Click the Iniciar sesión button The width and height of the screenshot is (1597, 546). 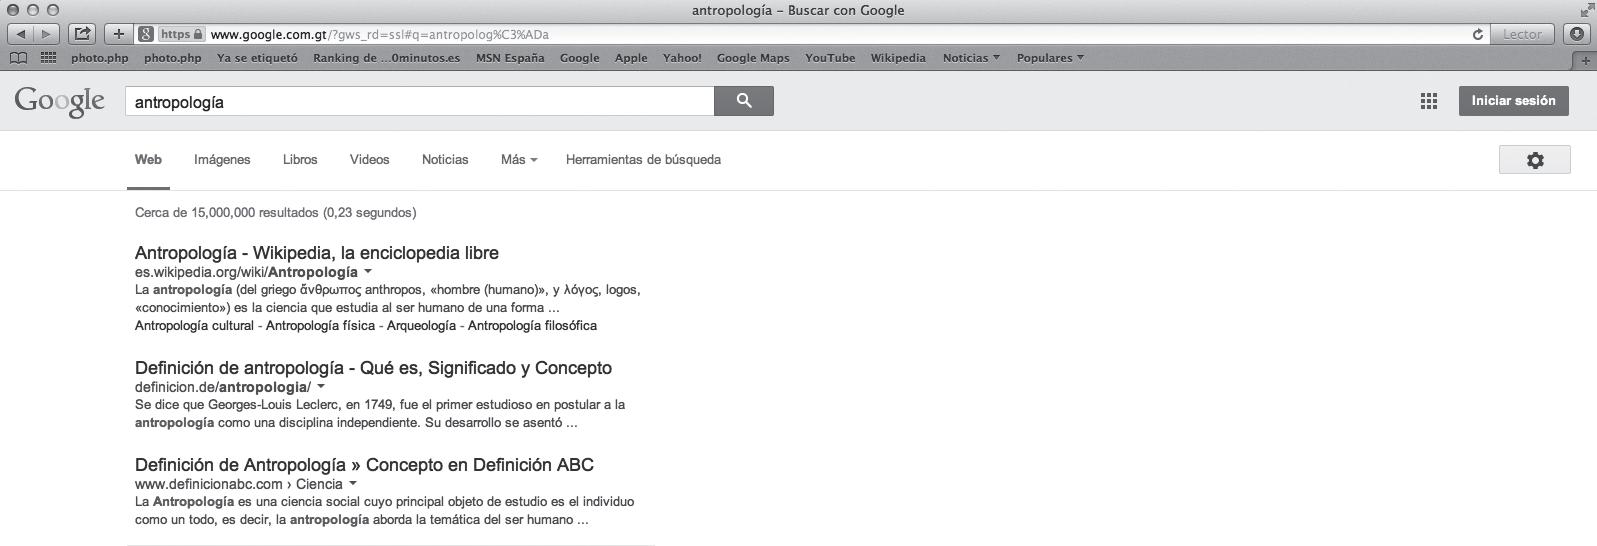point(1513,101)
